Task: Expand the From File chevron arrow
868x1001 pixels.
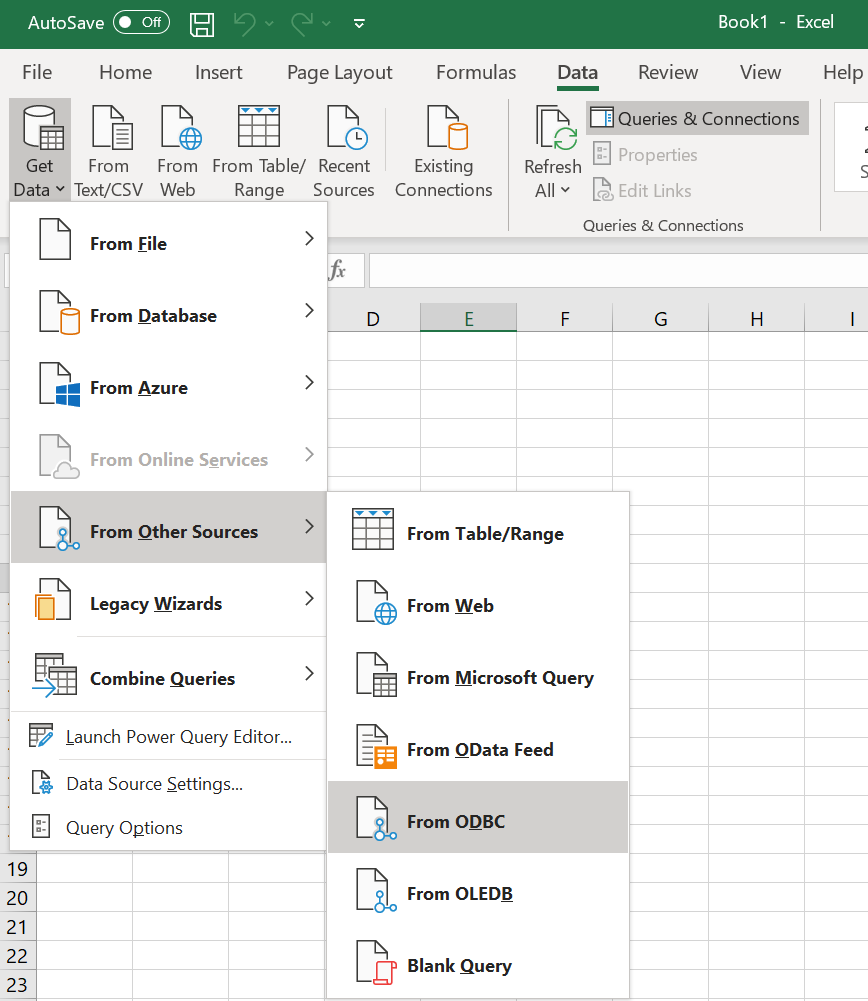Action: tap(310, 238)
